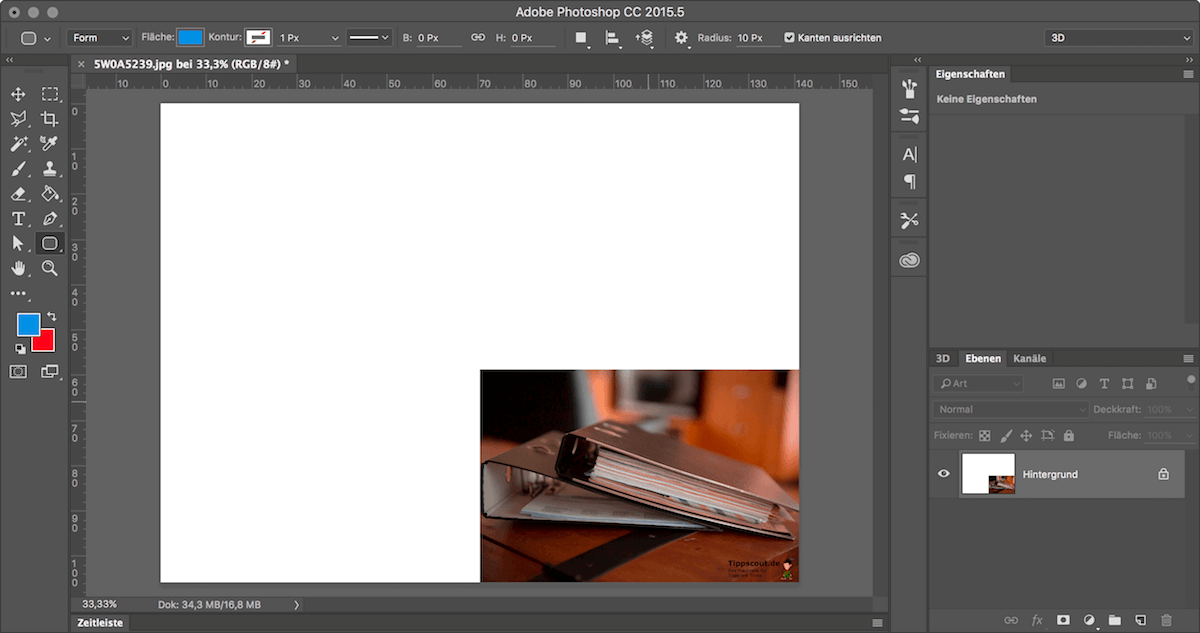Select the Path Selection arrow tool
This screenshot has width=1200, height=633.
point(18,243)
